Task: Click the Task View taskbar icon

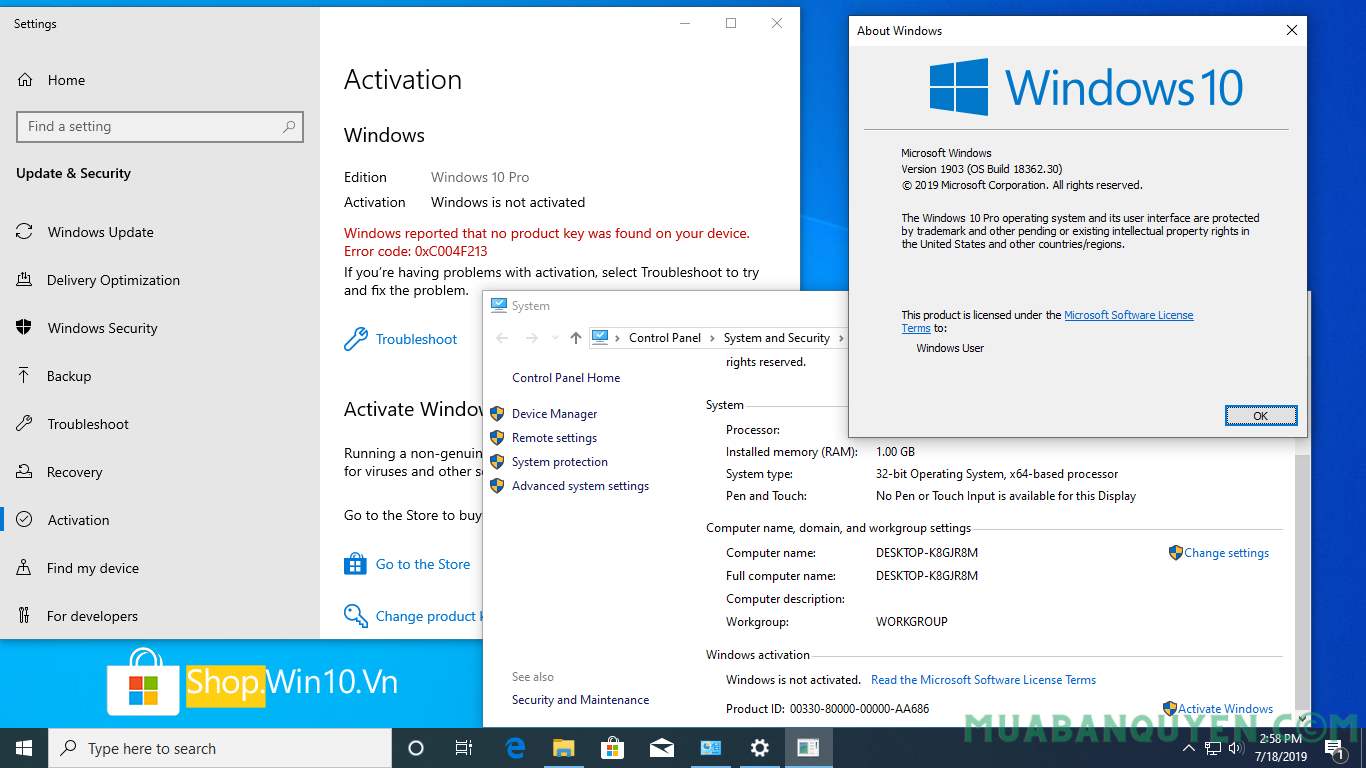Action: [464, 748]
